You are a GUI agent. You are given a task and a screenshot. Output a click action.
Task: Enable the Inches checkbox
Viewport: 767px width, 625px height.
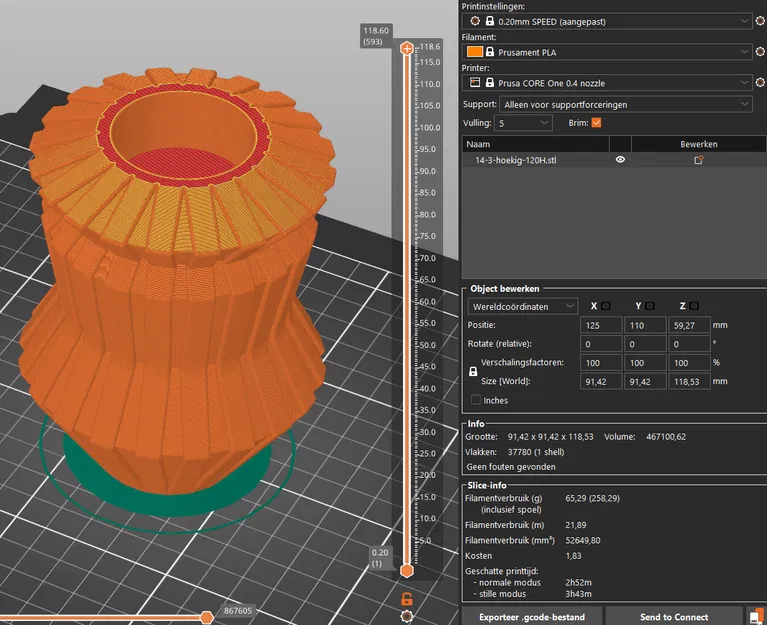coord(475,400)
